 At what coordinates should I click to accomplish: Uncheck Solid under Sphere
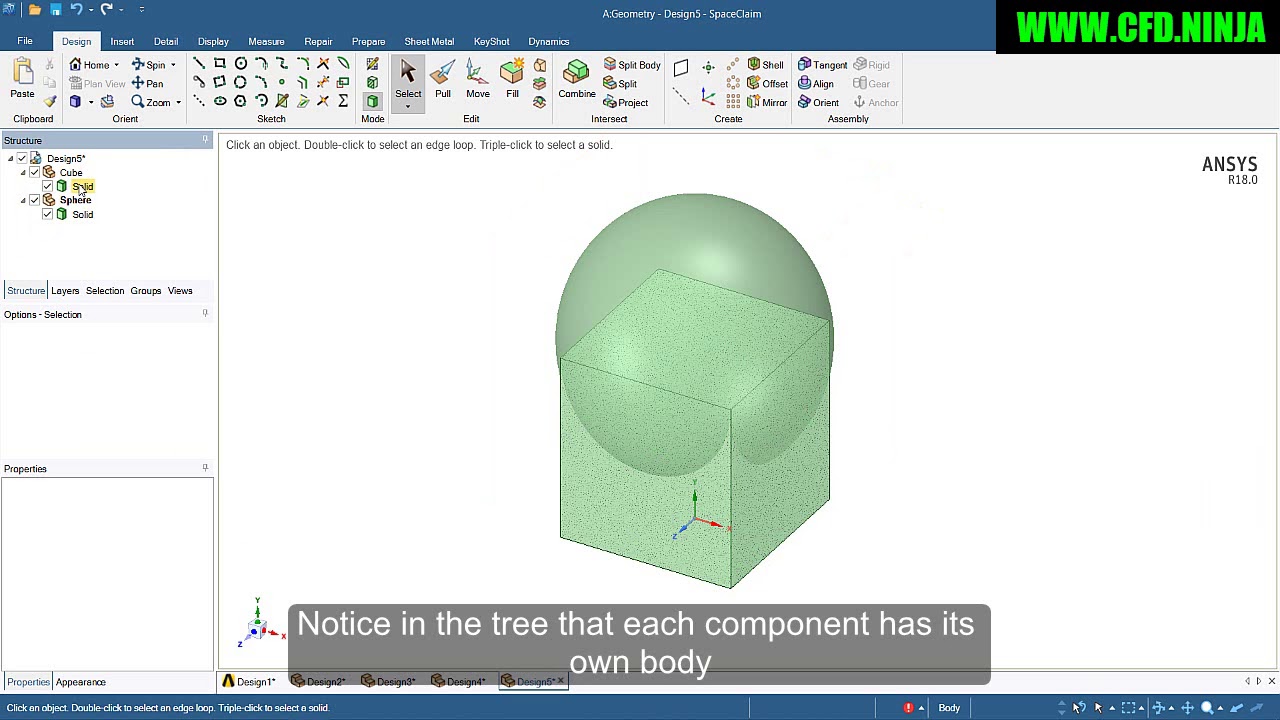[47, 215]
